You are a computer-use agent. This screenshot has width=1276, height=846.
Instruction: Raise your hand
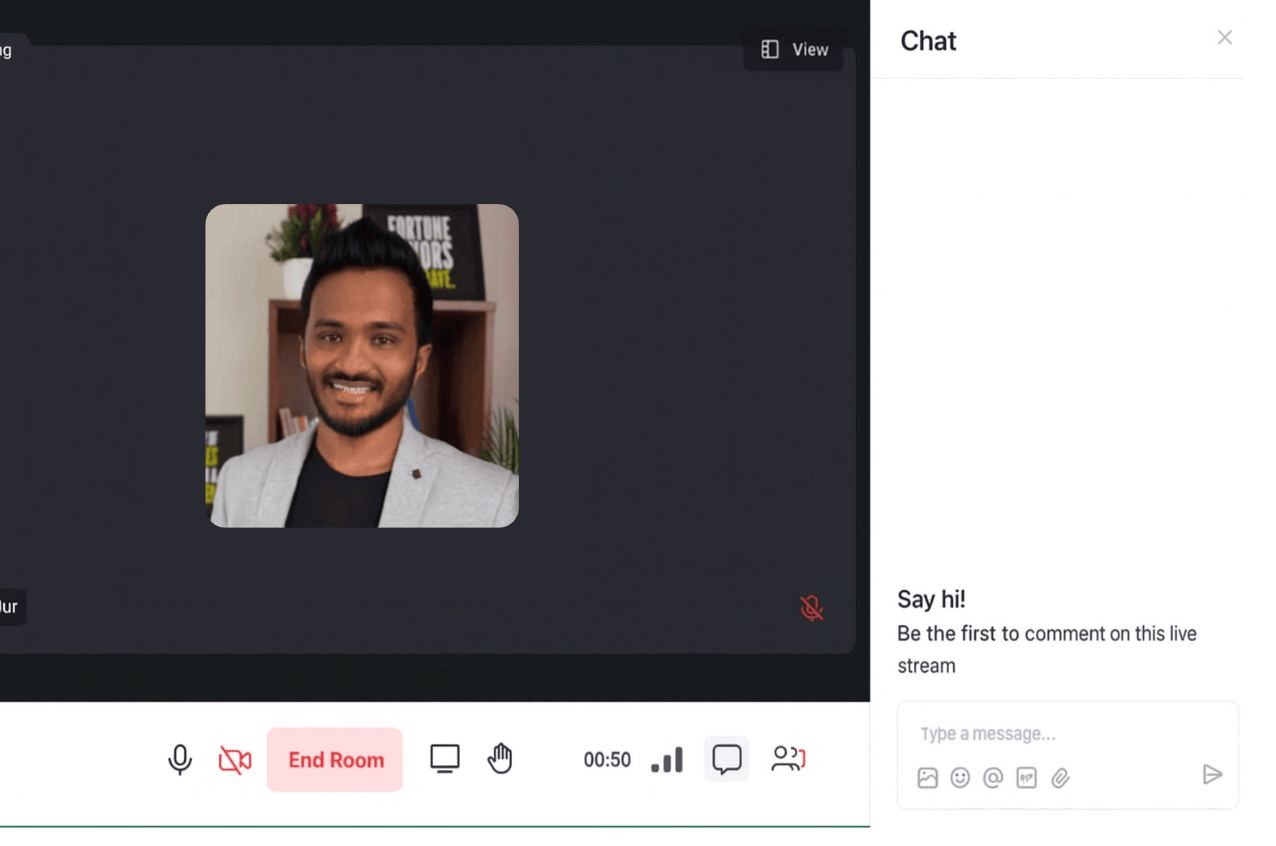[499, 759]
